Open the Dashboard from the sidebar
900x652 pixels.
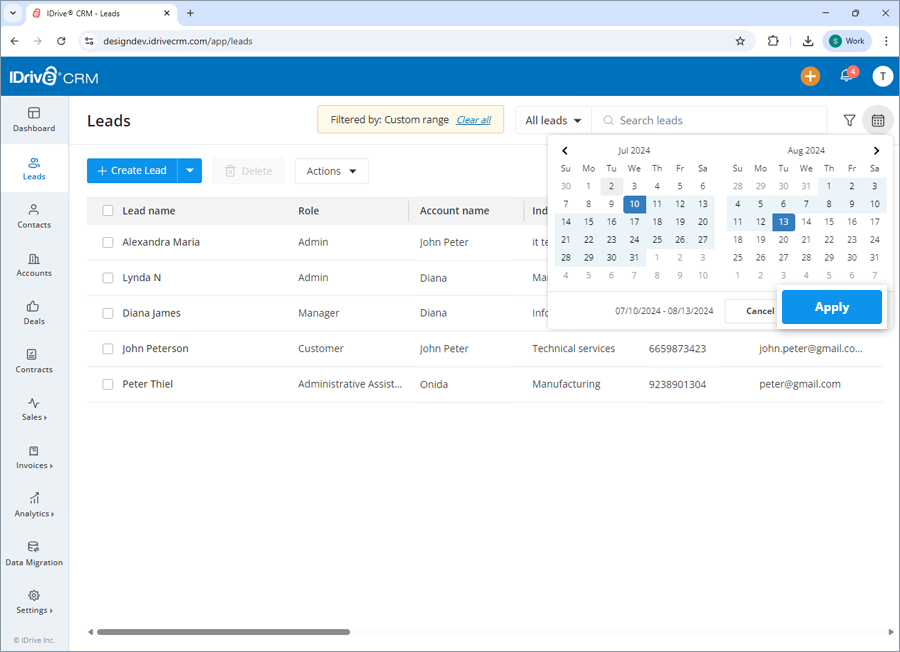pyautogui.click(x=33, y=120)
